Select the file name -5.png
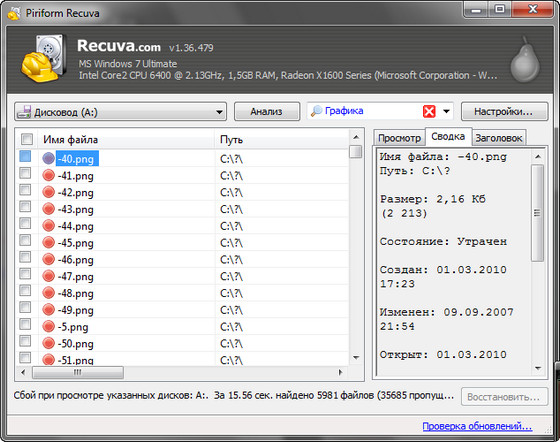The image size is (560, 442). [x=73, y=327]
